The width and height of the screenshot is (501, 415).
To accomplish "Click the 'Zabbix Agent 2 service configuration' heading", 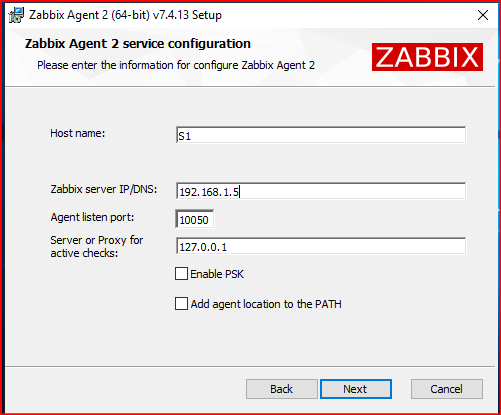I will [138, 44].
